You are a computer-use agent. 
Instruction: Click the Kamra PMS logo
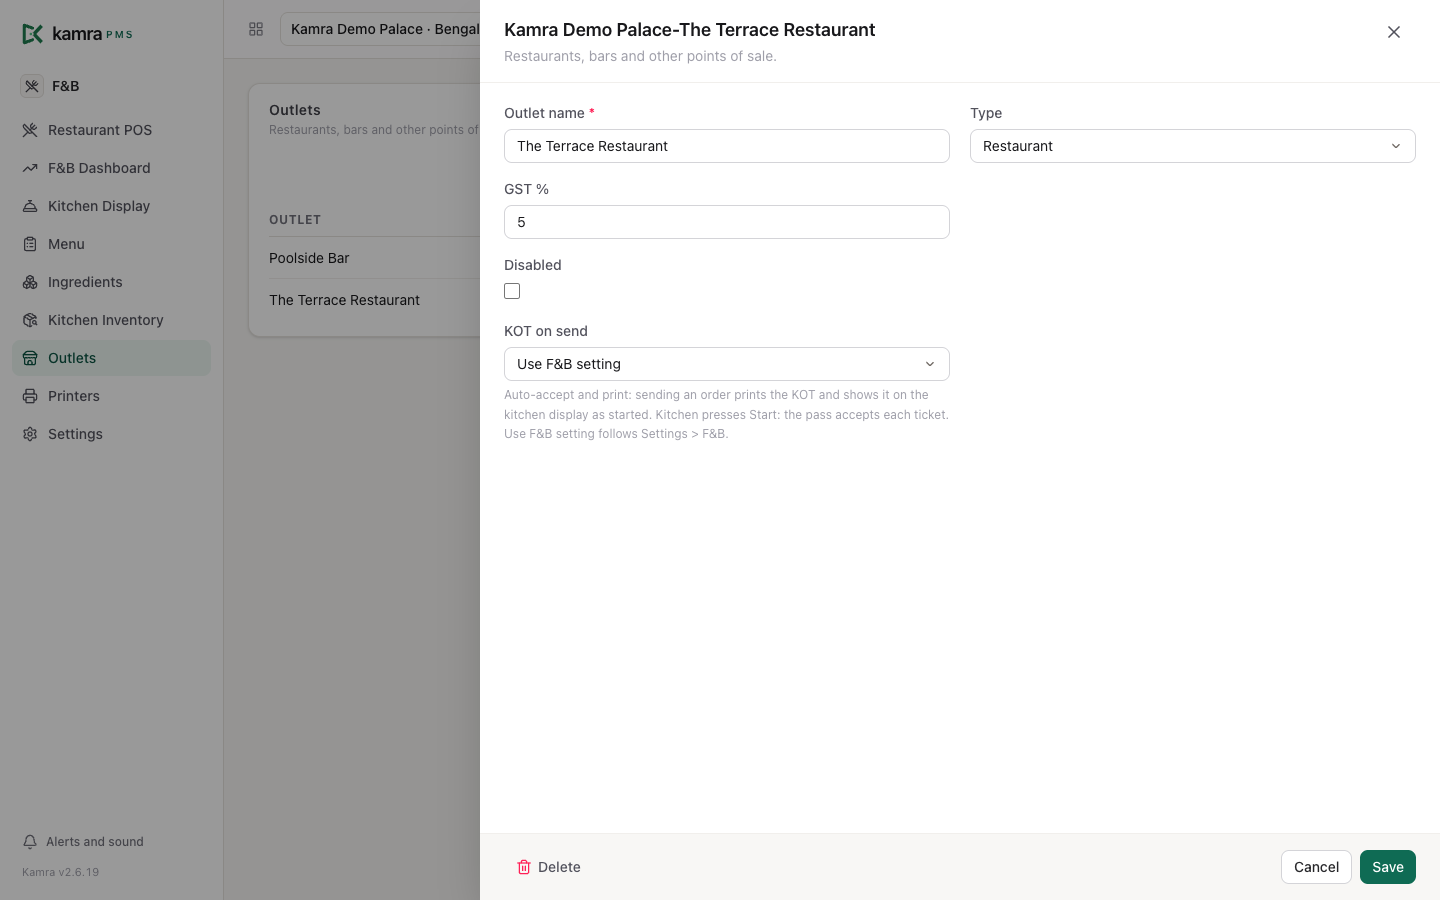(77, 34)
